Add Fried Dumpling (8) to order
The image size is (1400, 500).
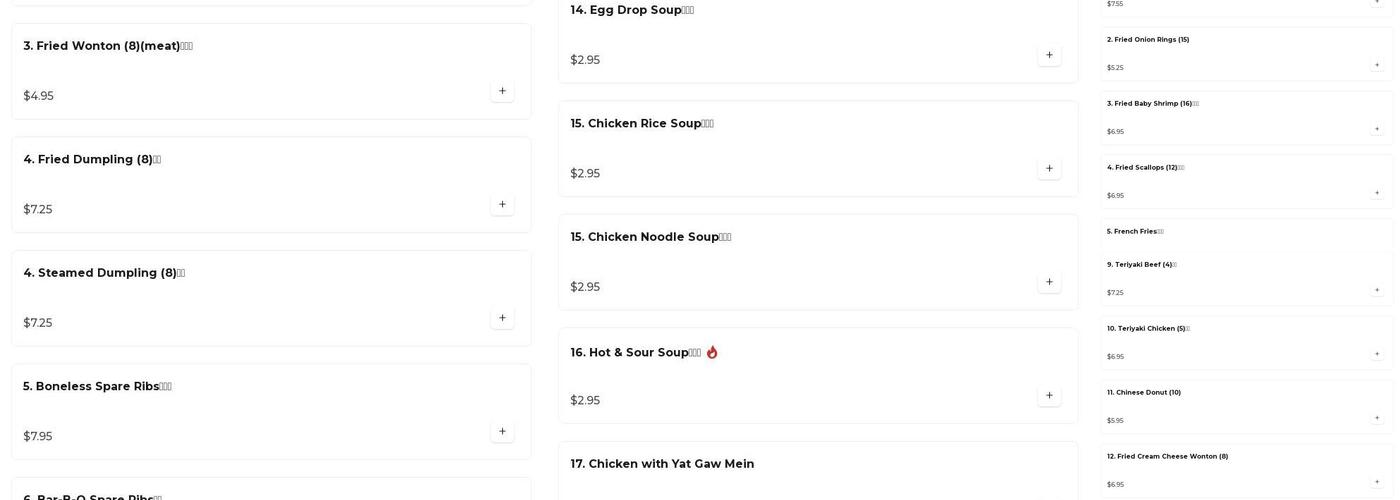point(502,205)
